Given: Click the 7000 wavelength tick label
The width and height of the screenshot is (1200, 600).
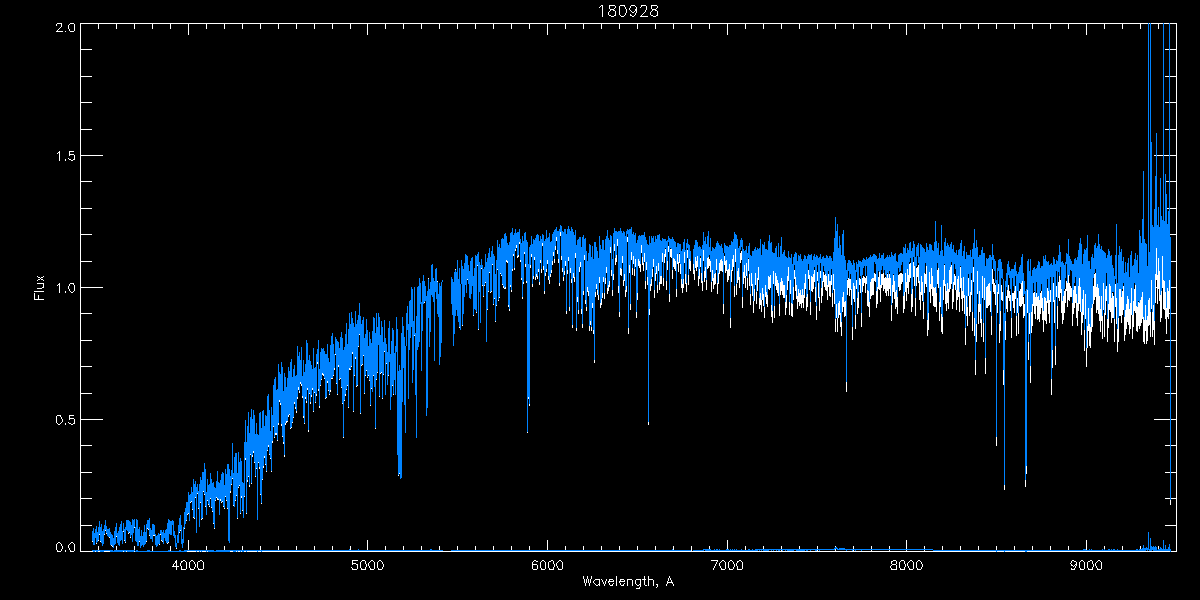Looking at the screenshot, I should [x=727, y=565].
